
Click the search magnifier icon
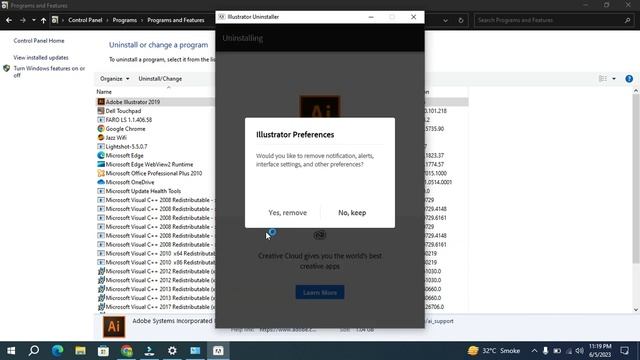coord(627,20)
